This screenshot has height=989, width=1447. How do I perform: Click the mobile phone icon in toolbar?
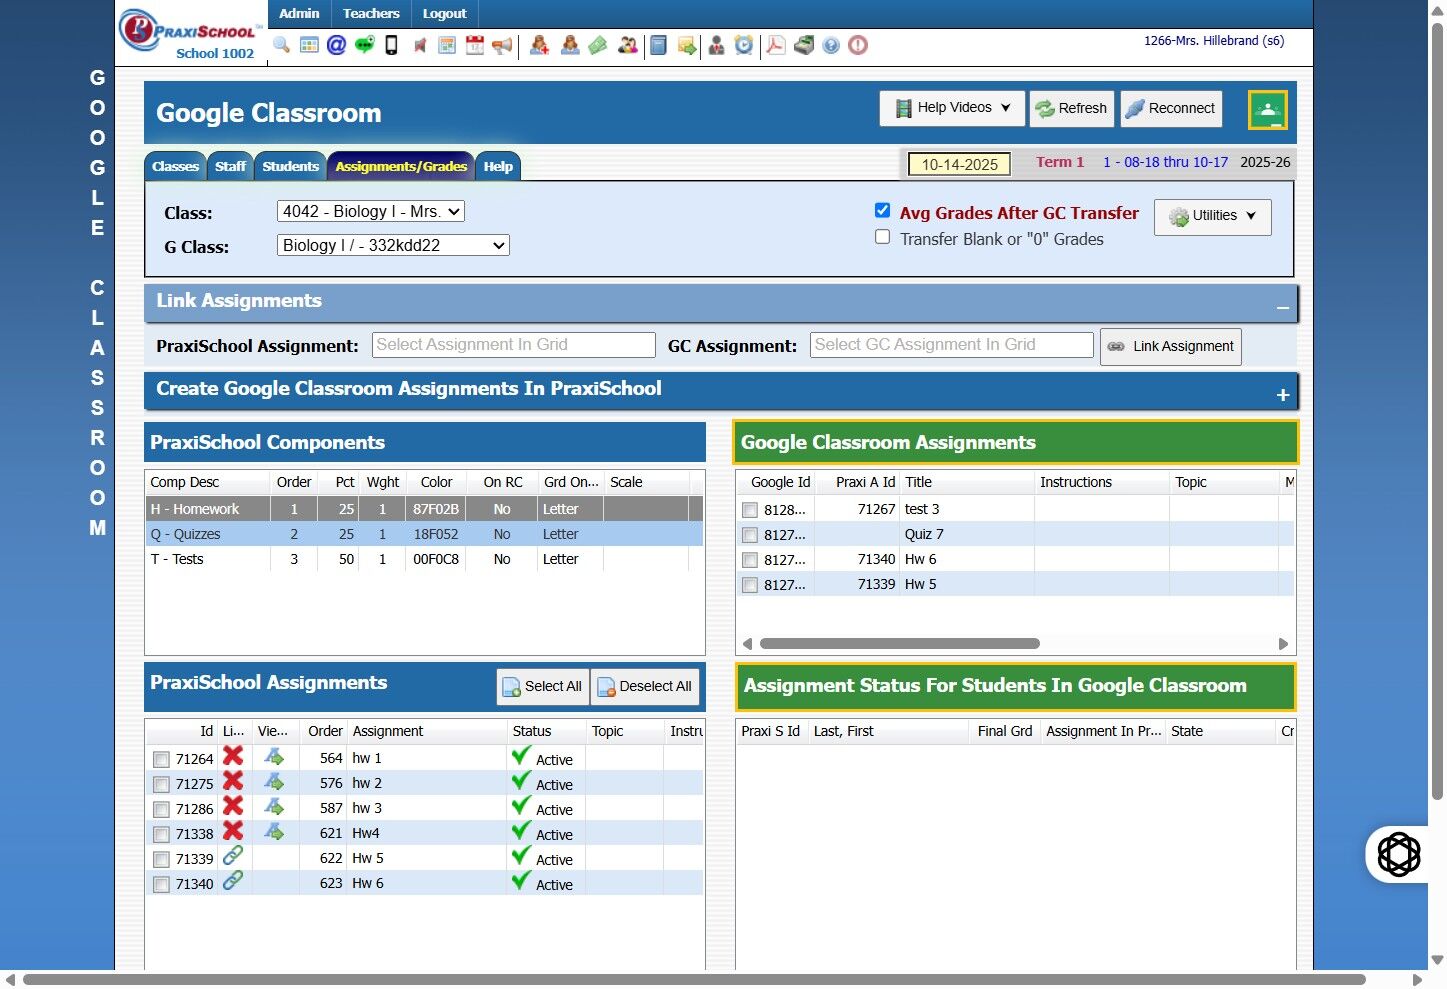(391, 45)
